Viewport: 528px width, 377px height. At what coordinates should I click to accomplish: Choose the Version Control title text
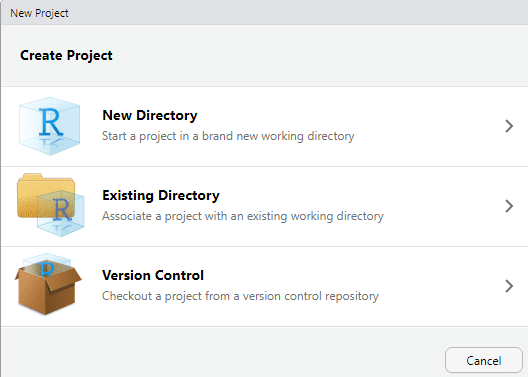tap(153, 275)
